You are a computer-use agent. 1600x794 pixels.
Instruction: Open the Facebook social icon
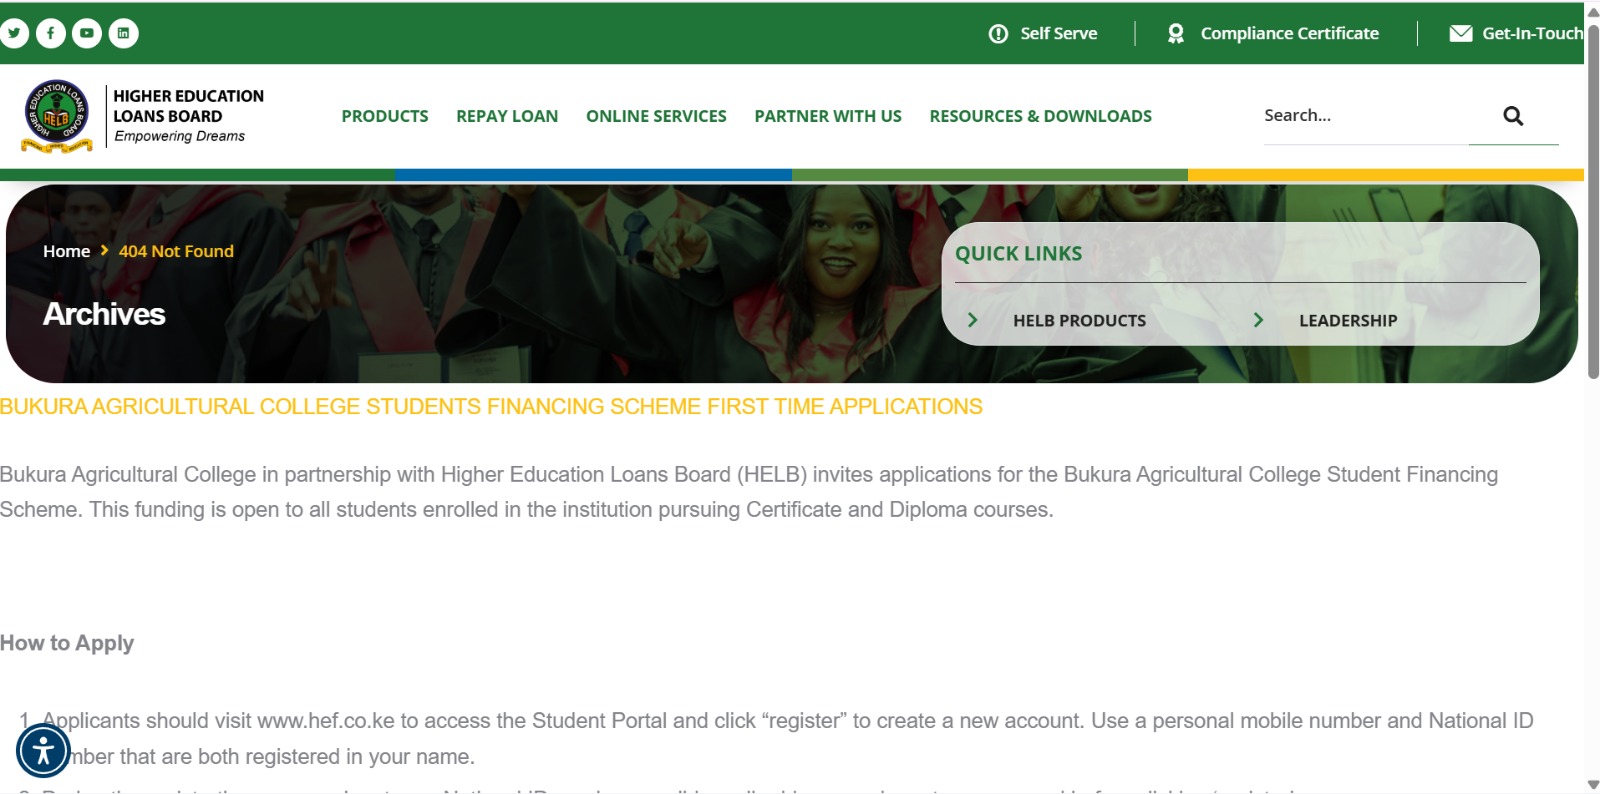(x=51, y=33)
